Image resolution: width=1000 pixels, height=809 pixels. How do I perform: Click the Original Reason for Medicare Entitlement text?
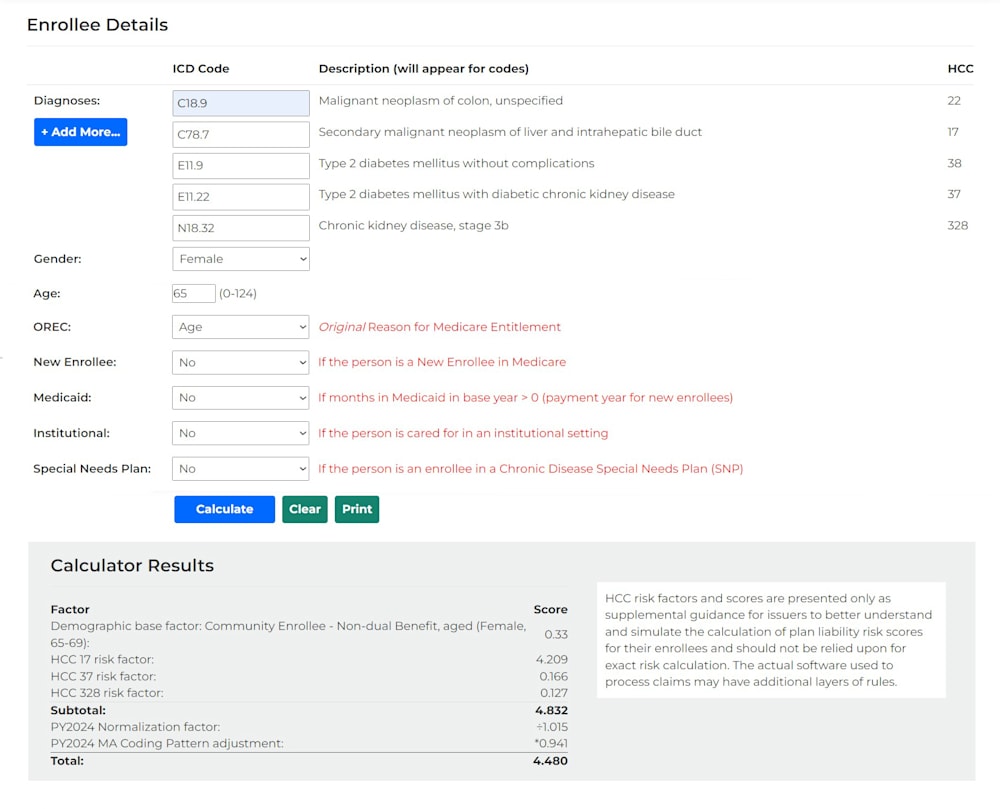439,327
